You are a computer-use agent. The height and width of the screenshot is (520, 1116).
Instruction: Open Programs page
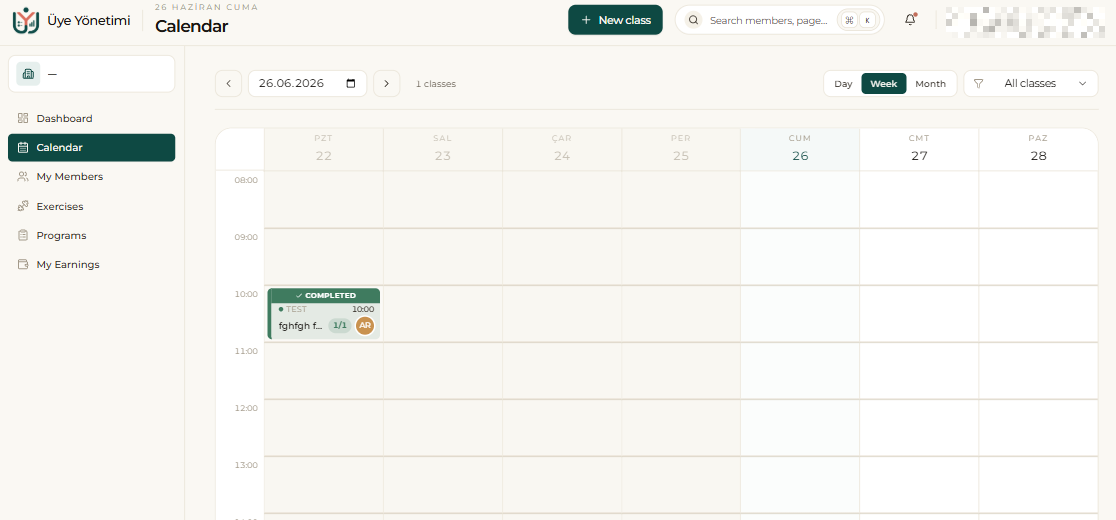point(91,235)
